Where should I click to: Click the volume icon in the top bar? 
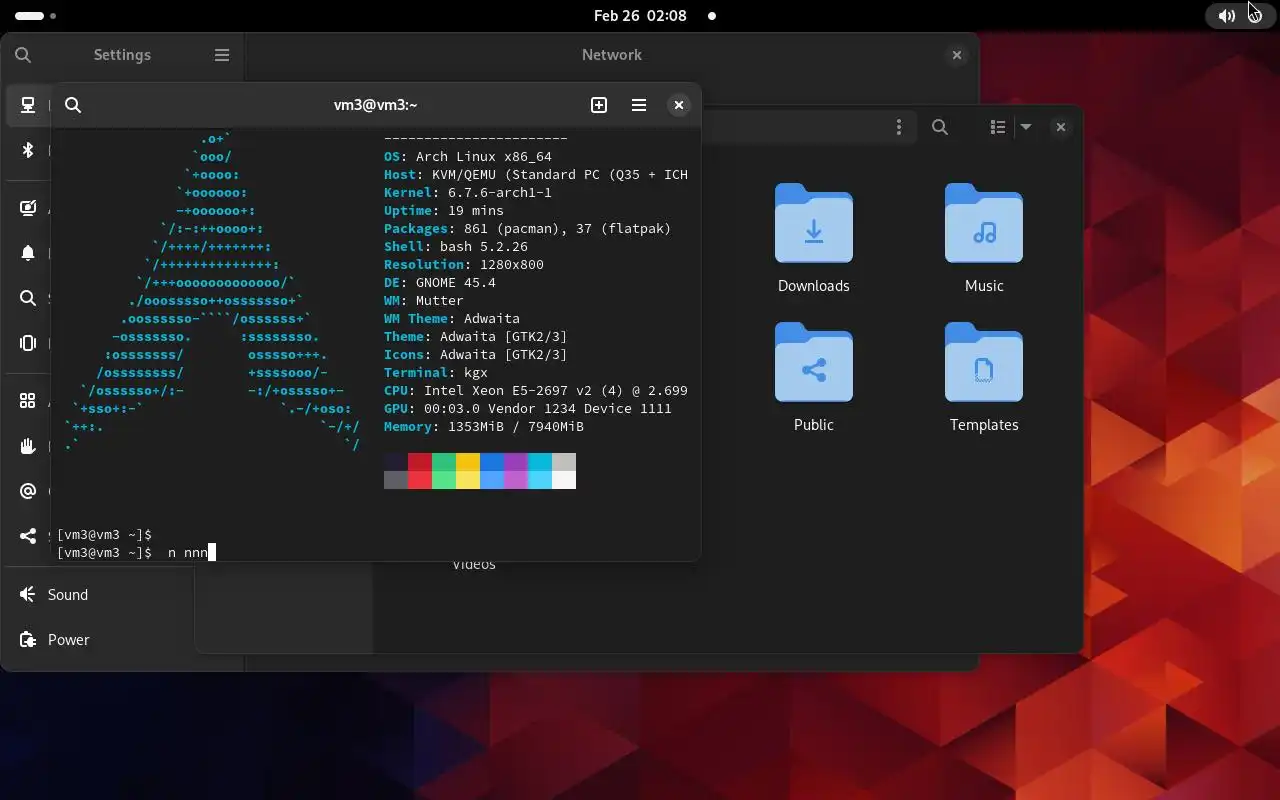tap(1226, 16)
